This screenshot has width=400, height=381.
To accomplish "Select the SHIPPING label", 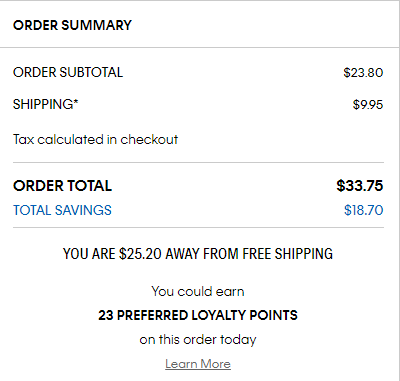I will point(43,104).
